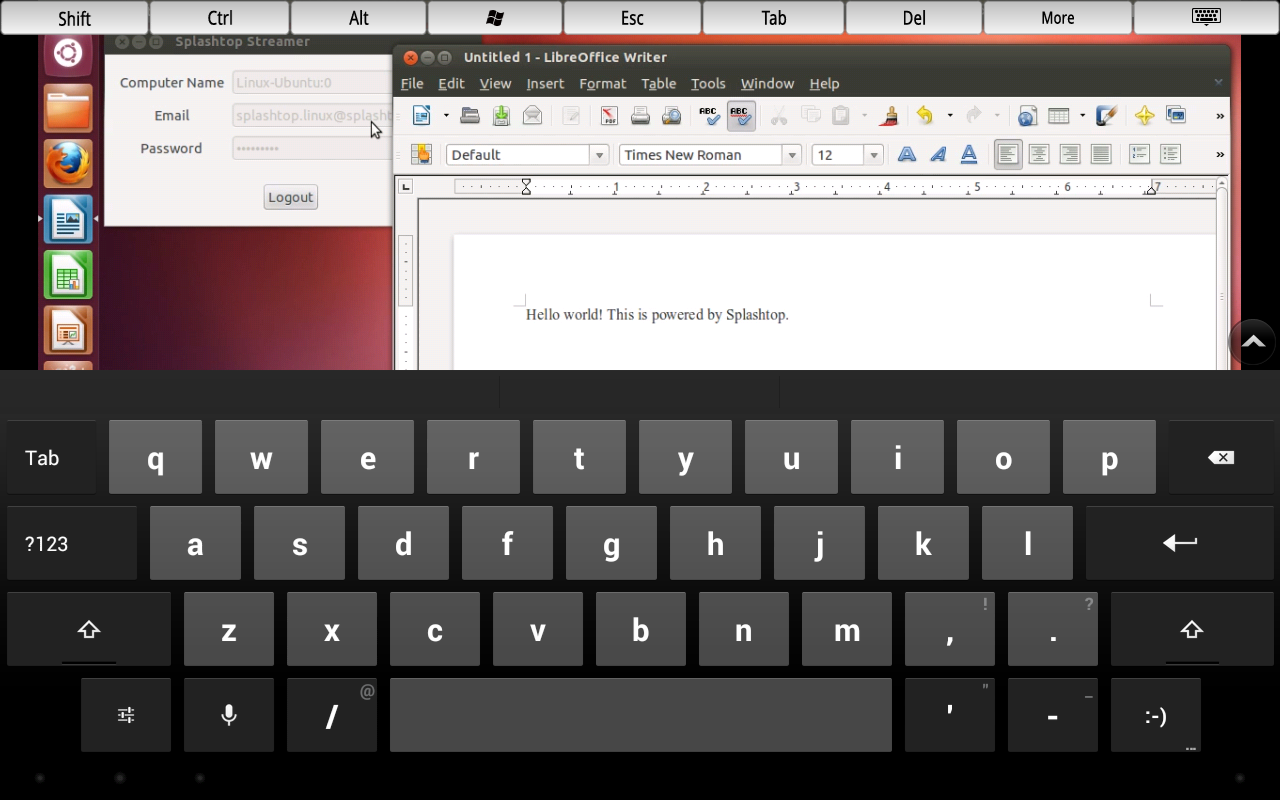The width and height of the screenshot is (1280, 800).
Task: Open the Navigator star icon
Action: (x=1145, y=116)
